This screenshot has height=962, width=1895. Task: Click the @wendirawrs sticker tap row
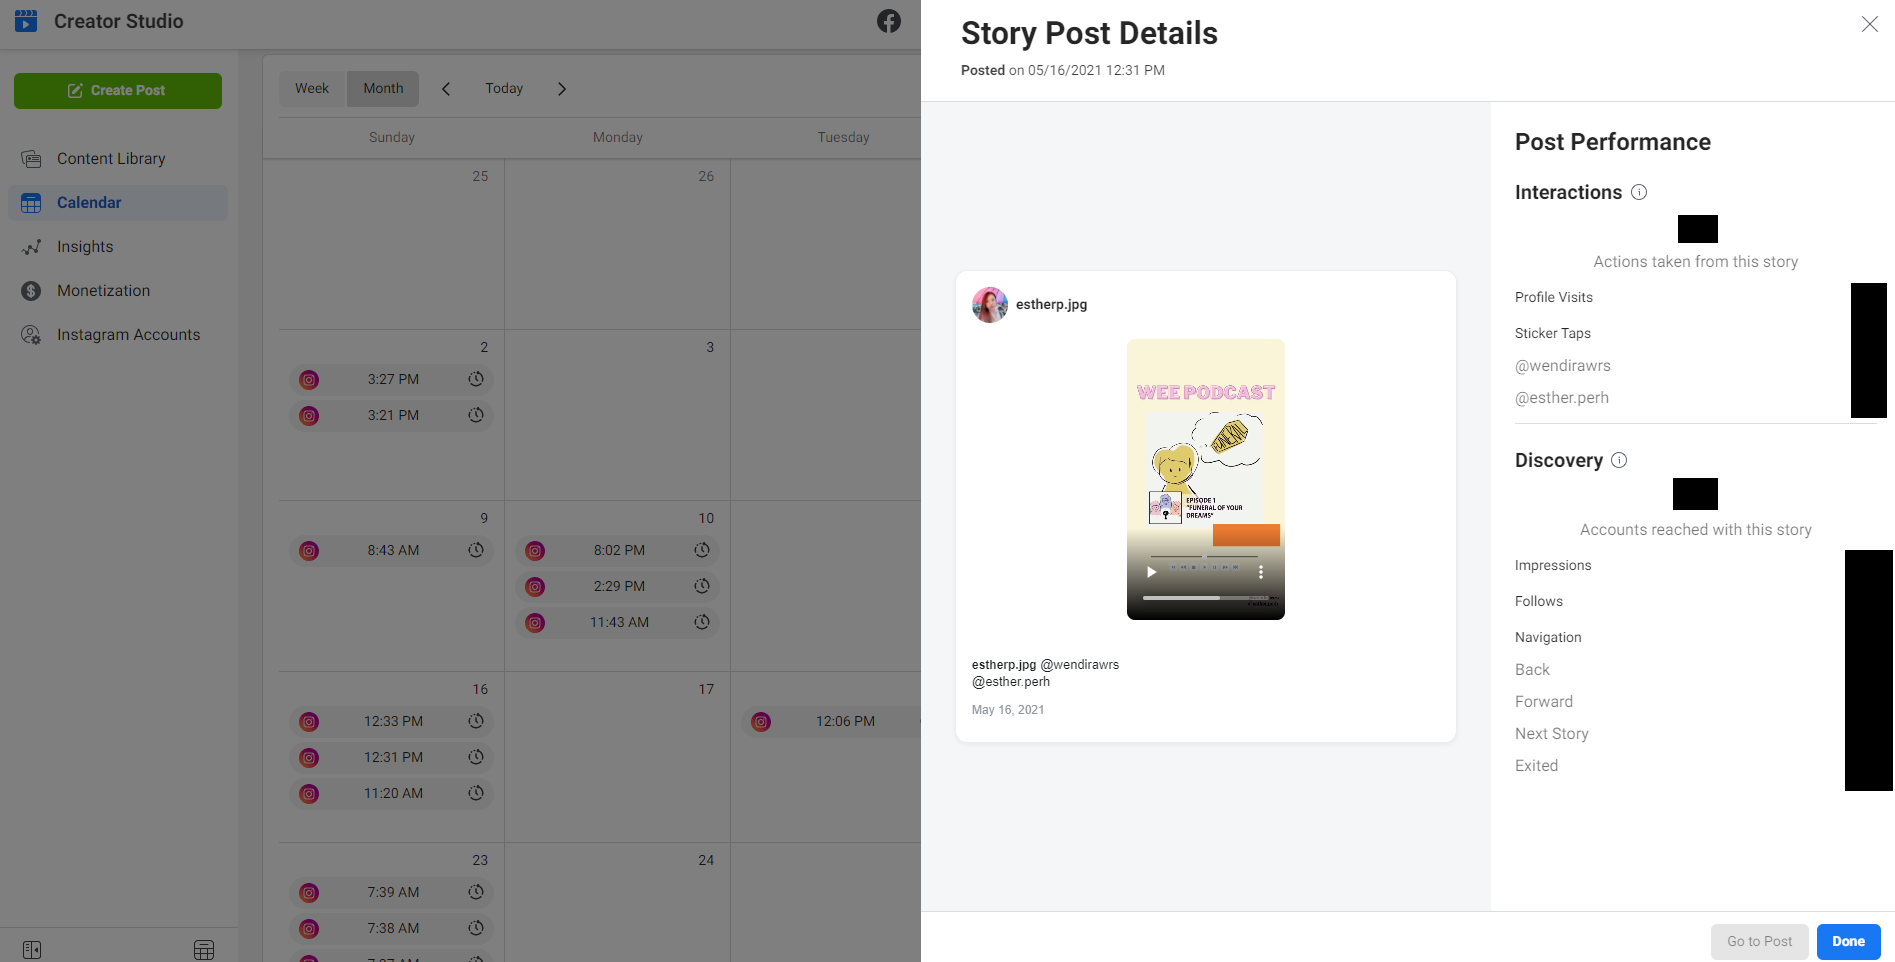tap(1562, 366)
